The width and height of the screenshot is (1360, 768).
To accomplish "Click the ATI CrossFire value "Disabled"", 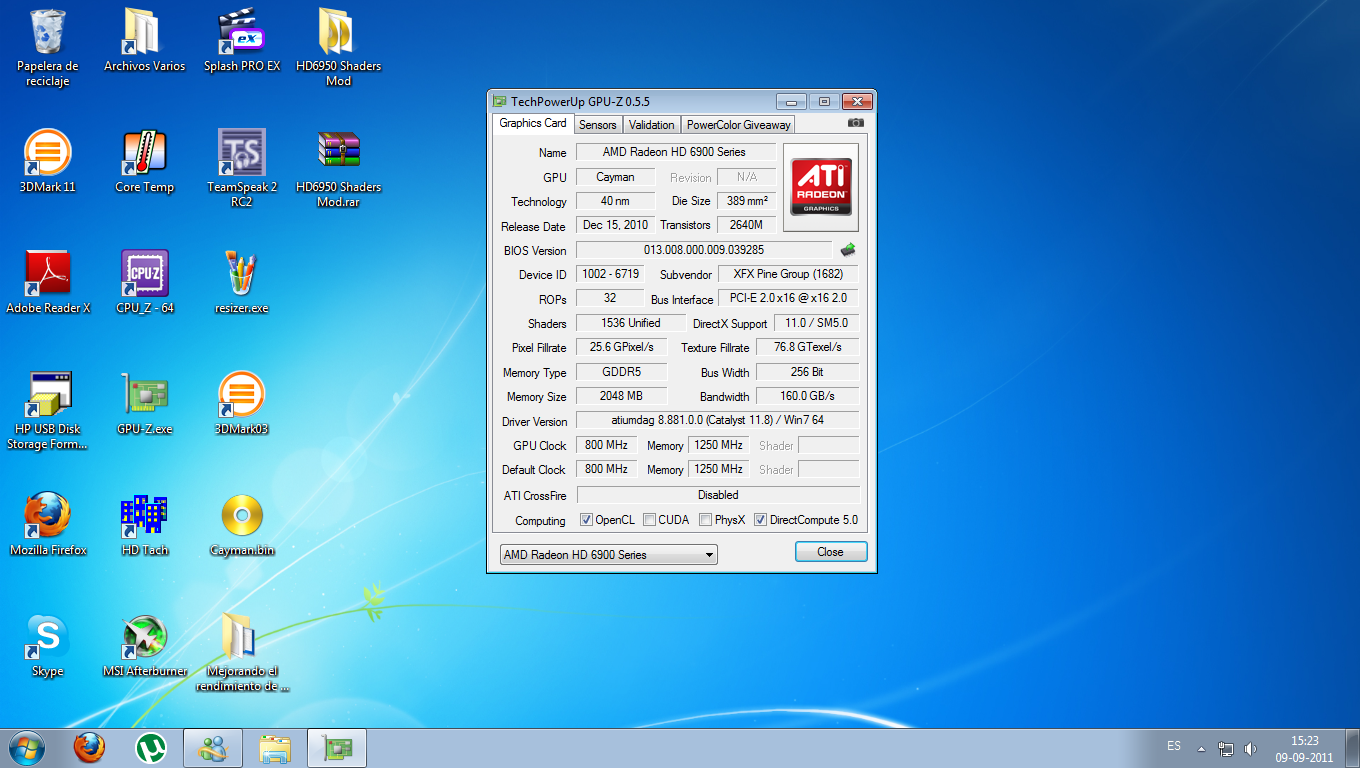I will [718, 495].
